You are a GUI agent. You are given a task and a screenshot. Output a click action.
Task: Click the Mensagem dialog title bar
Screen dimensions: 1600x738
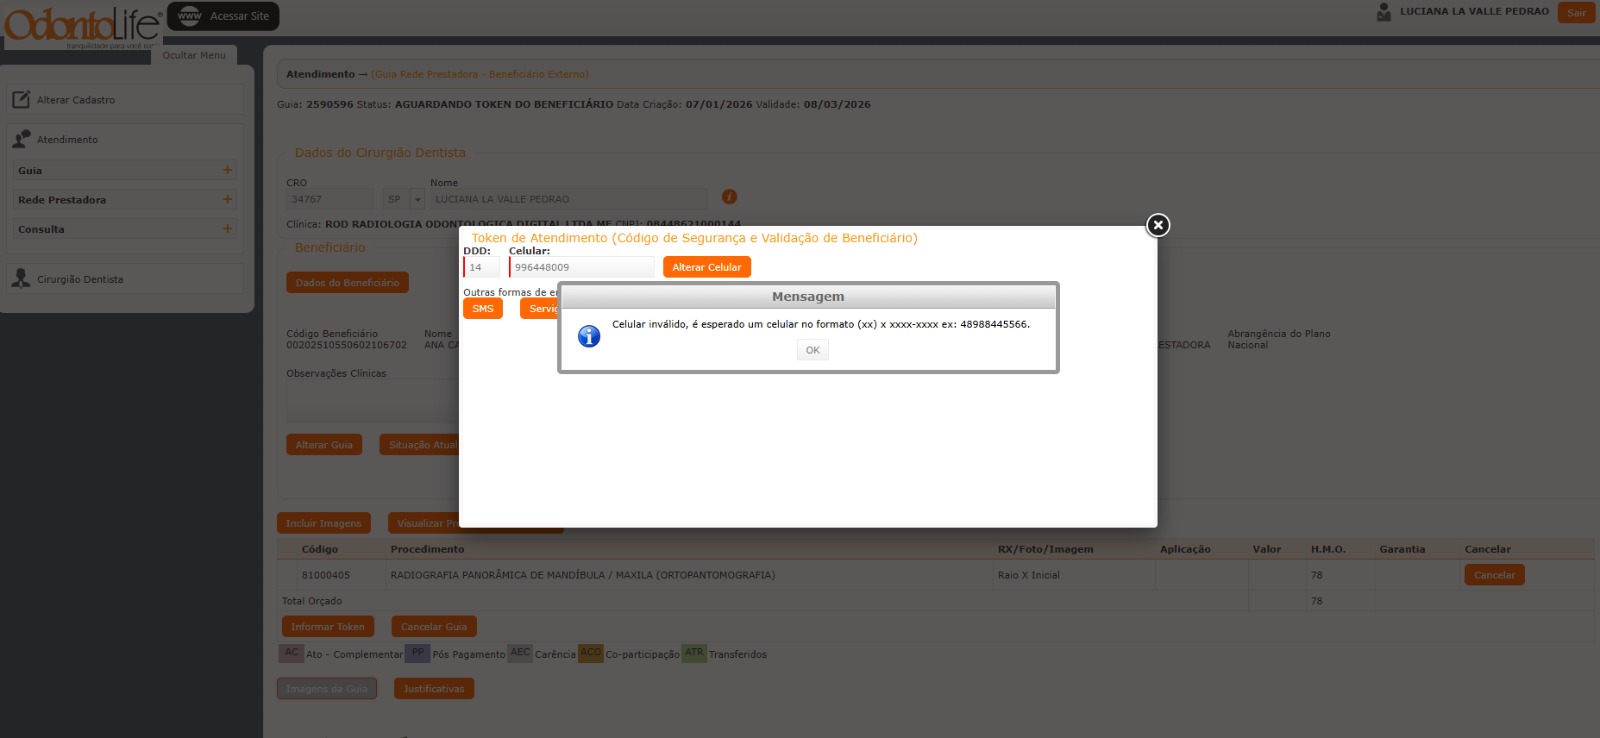pos(808,296)
